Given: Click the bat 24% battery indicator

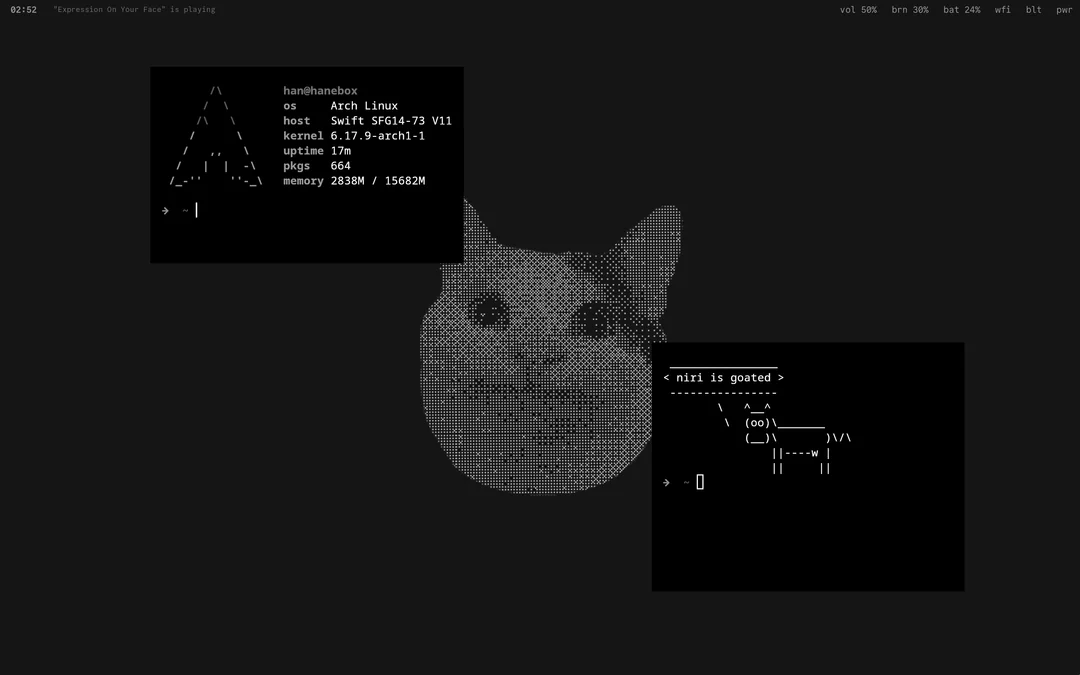Looking at the screenshot, I should tap(961, 10).
